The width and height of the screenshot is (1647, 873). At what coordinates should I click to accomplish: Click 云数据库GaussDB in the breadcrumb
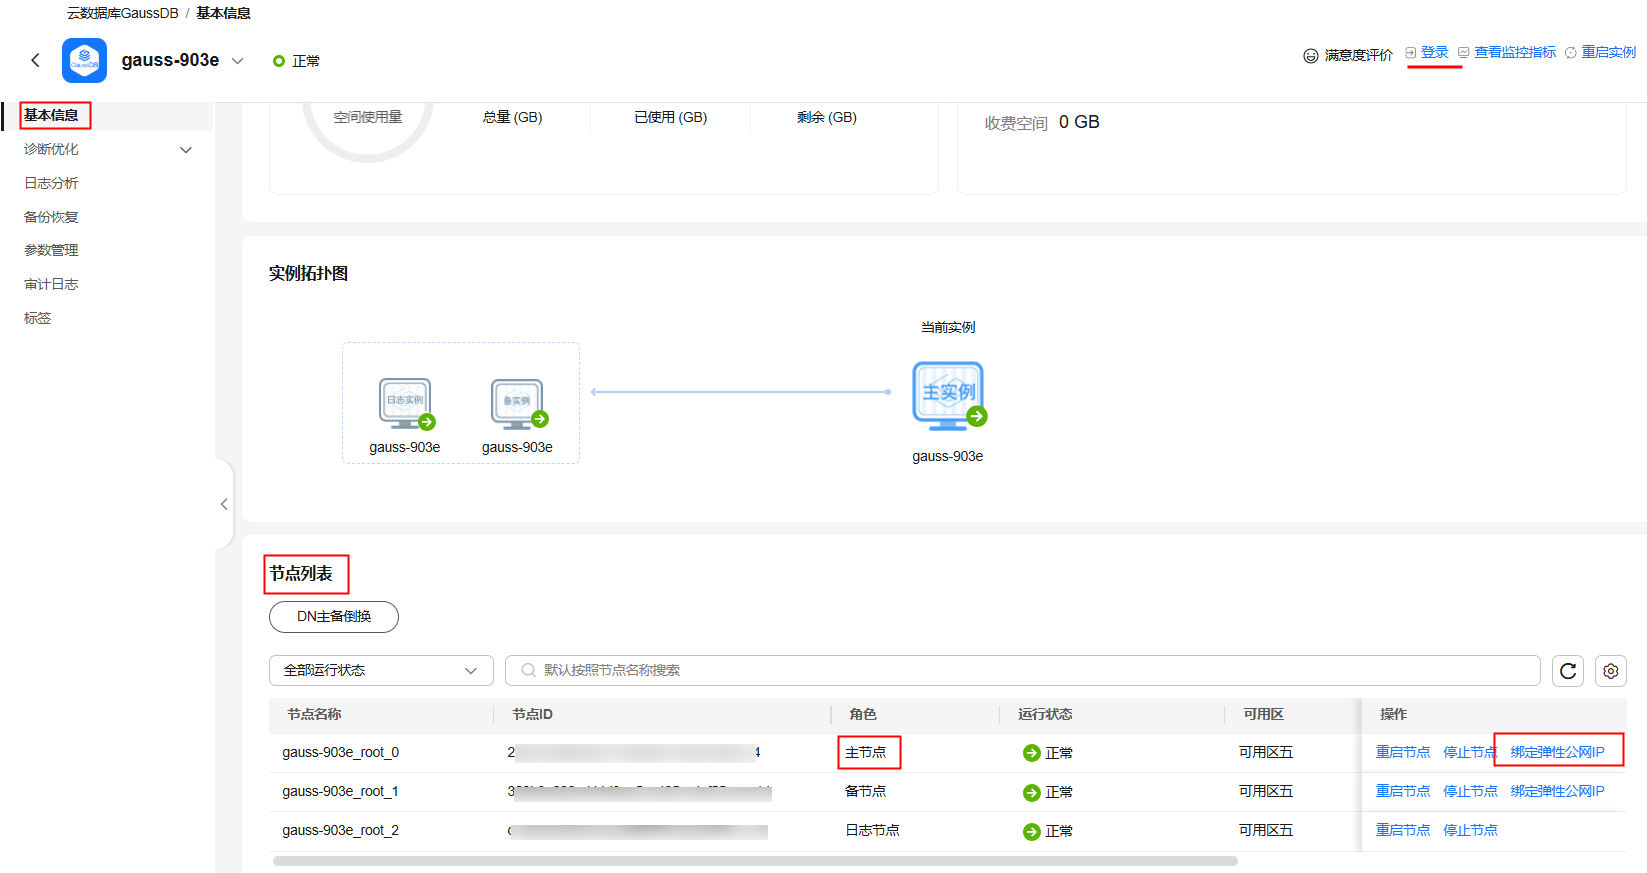123,13
